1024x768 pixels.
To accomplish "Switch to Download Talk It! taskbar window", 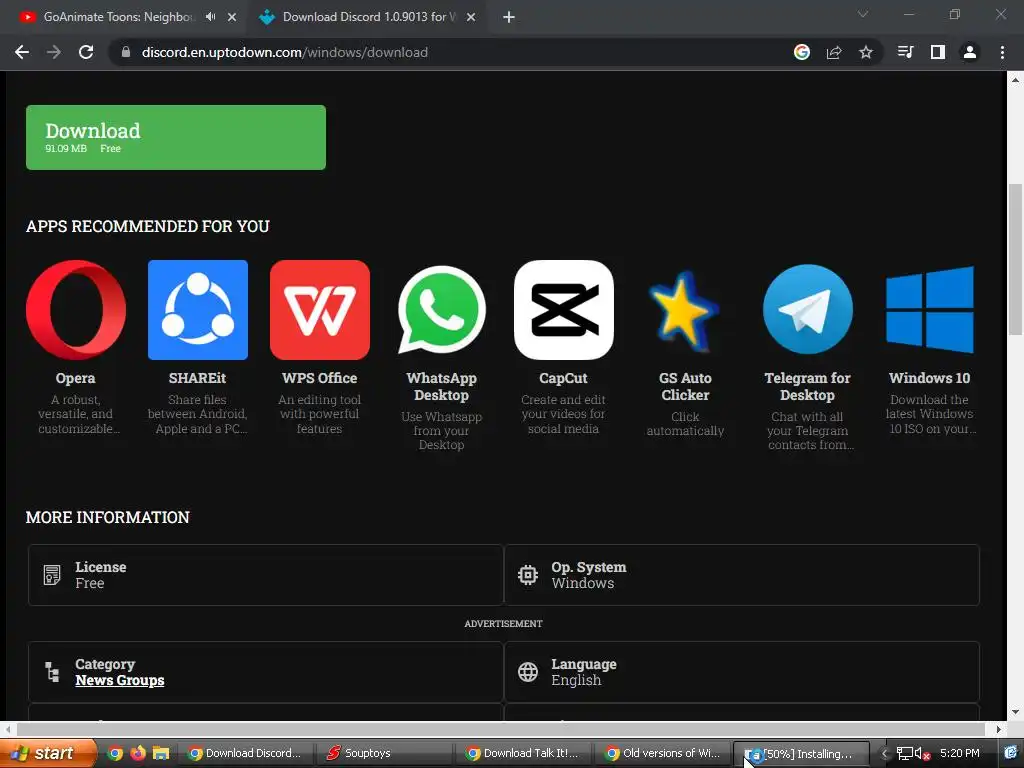I will (524, 753).
